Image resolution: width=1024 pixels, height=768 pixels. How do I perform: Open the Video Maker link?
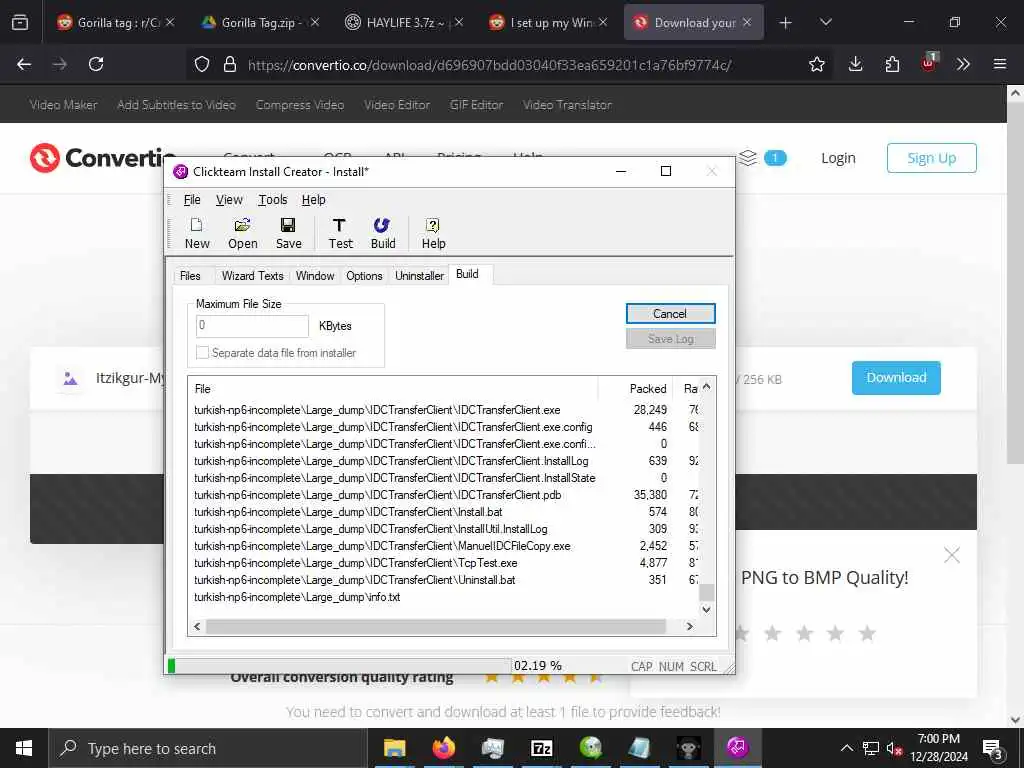point(63,104)
